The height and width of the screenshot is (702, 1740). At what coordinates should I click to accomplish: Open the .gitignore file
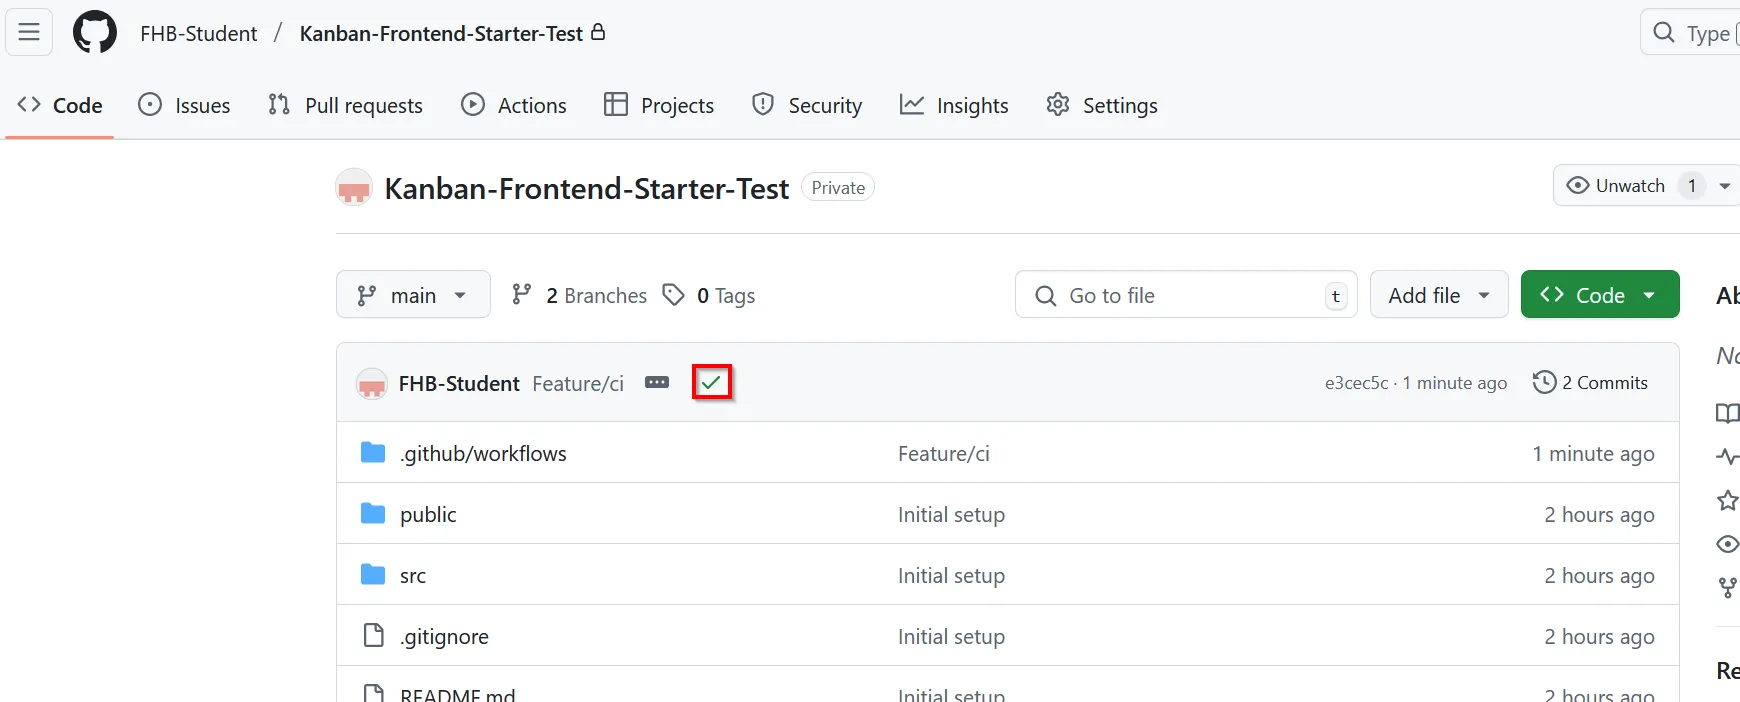pos(444,636)
